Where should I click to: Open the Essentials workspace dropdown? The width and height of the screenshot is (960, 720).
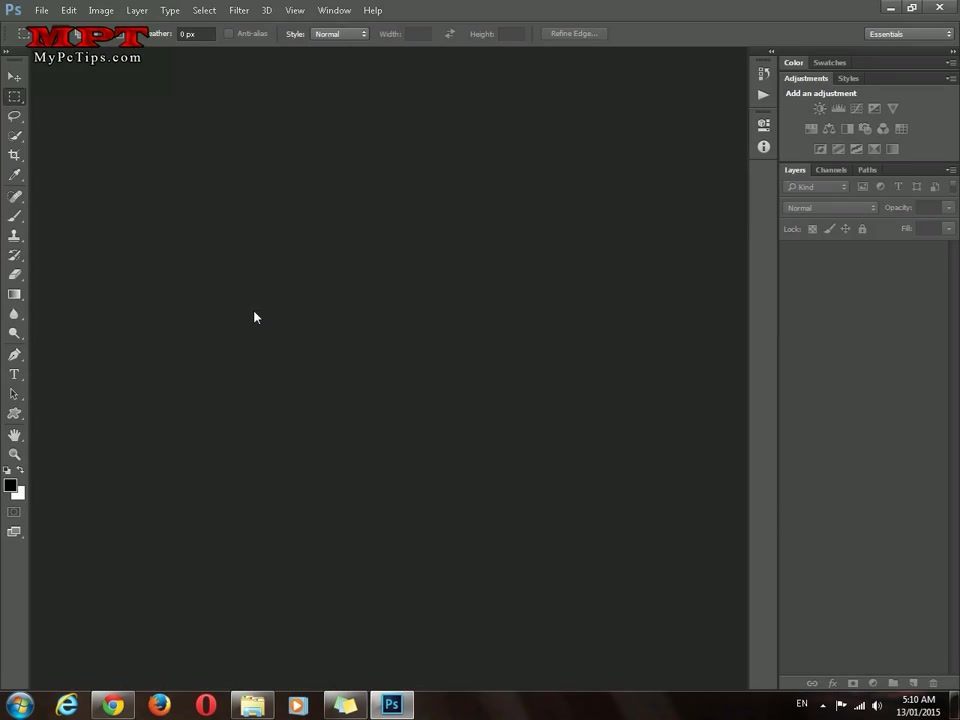coord(909,34)
